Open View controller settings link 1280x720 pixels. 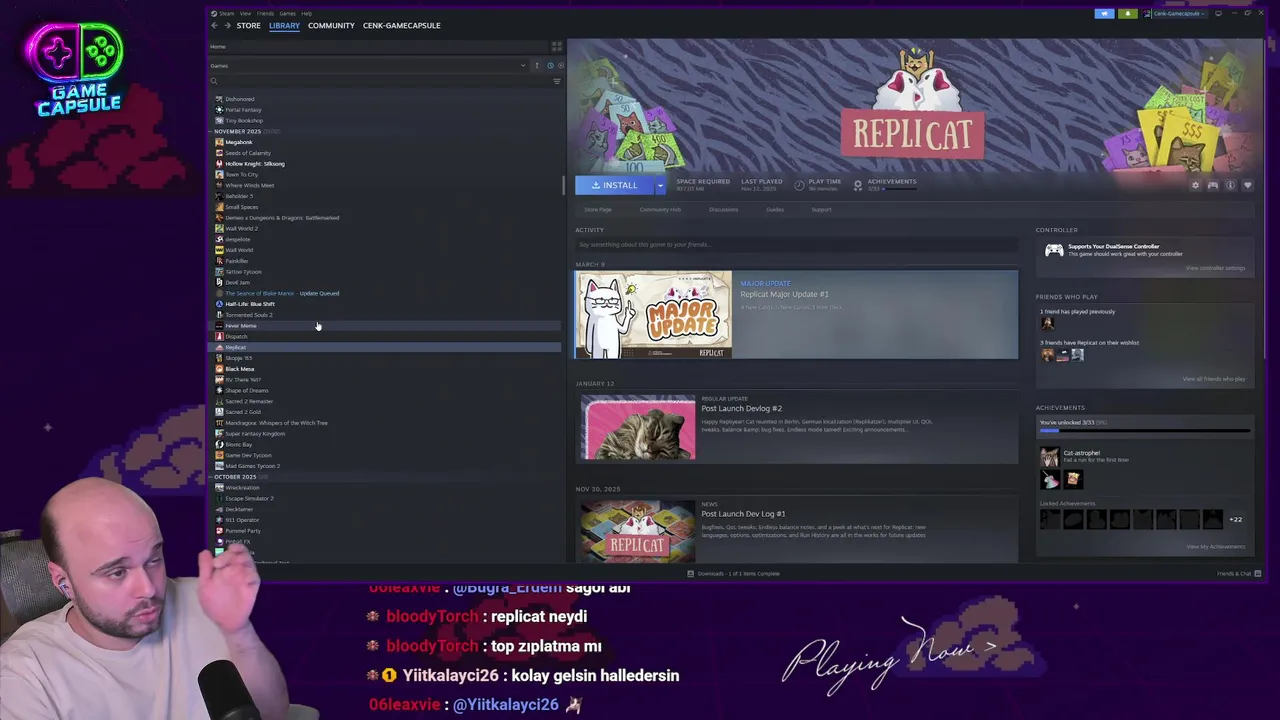1215,268
